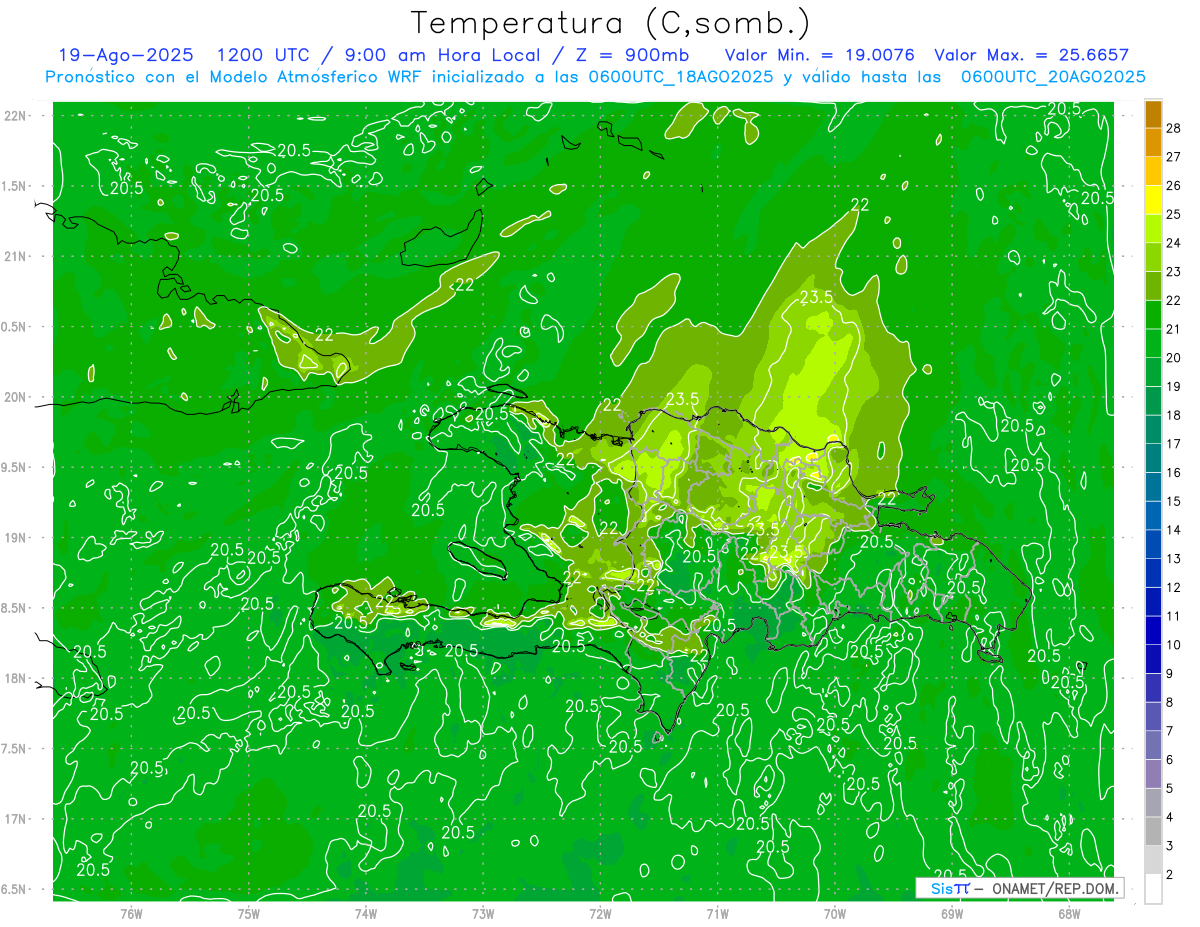Click the "20N" latitude axis label
The image size is (1200, 927).
coord(15,397)
